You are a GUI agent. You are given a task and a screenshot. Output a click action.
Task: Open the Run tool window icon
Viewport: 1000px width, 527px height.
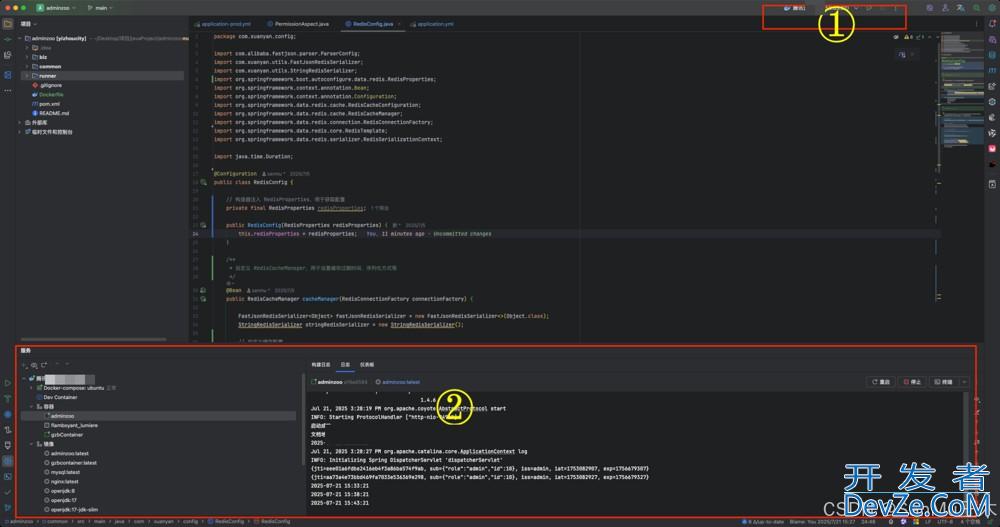click(x=8, y=383)
